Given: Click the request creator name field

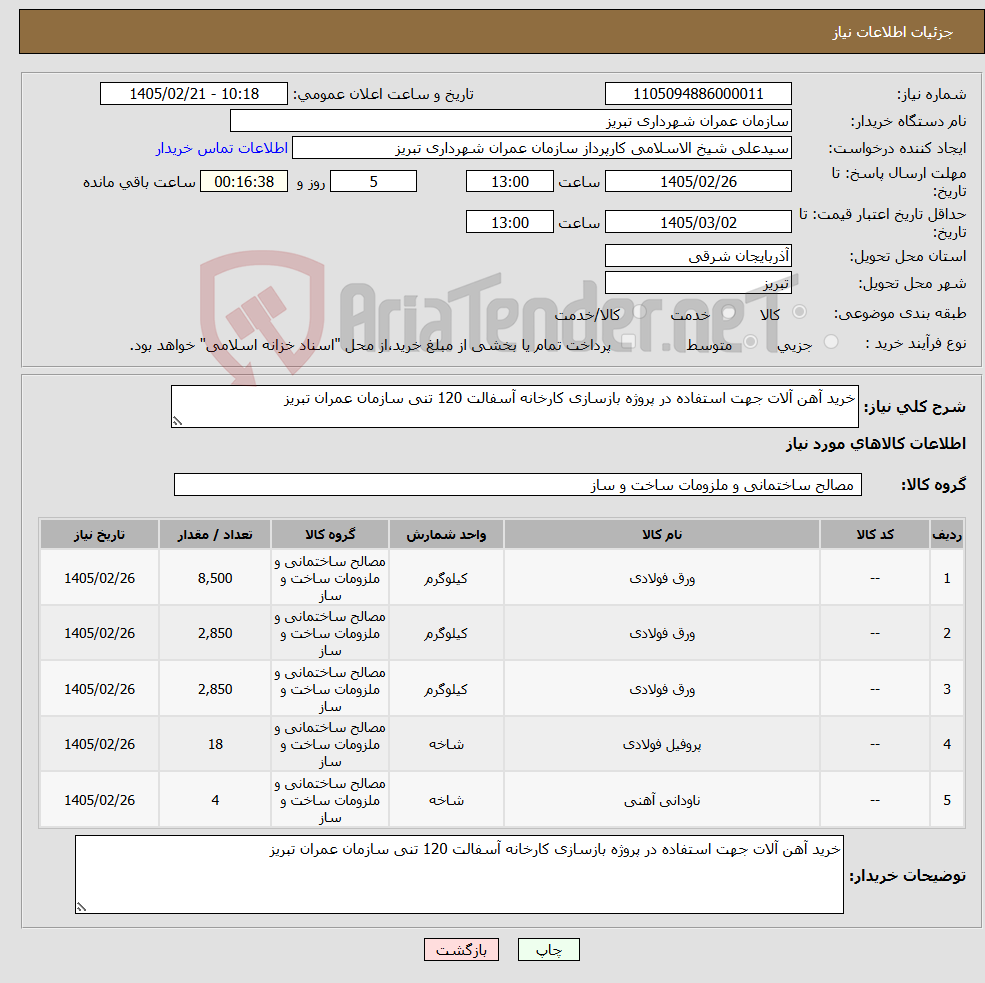Looking at the screenshot, I should (x=541, y=148).
